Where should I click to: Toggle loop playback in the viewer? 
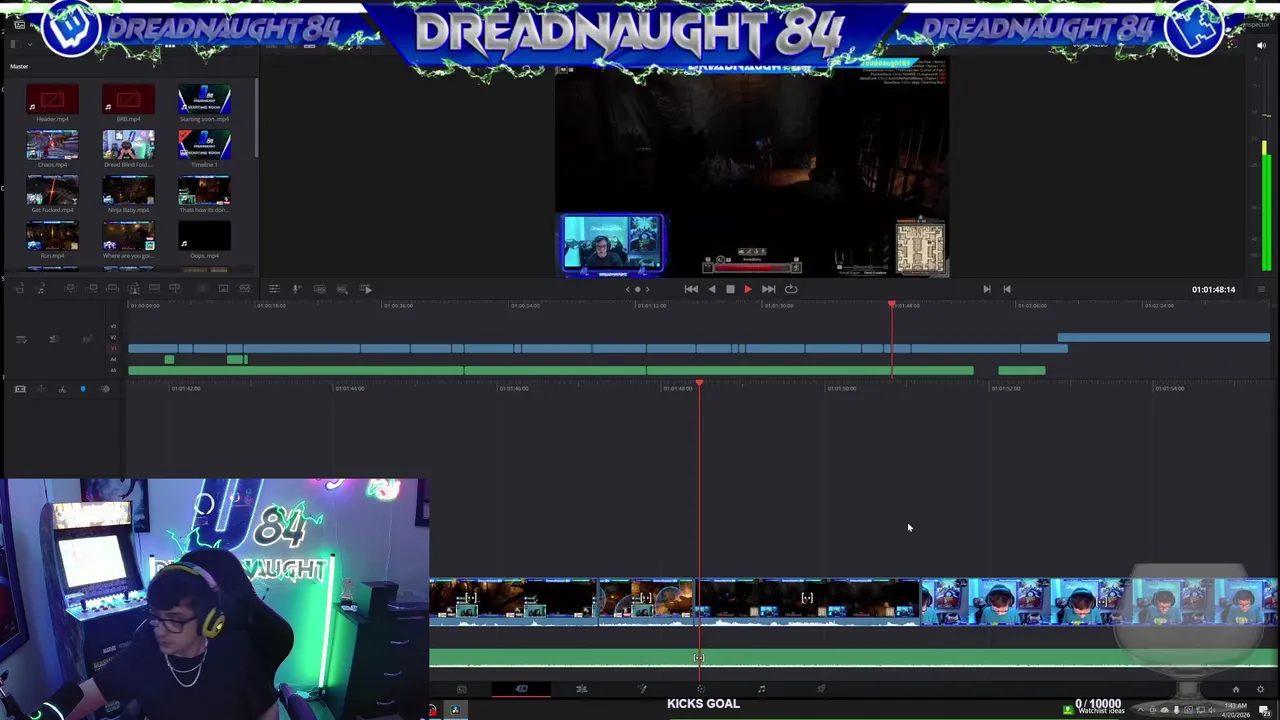pyautogui.click(x=791, y=289)
